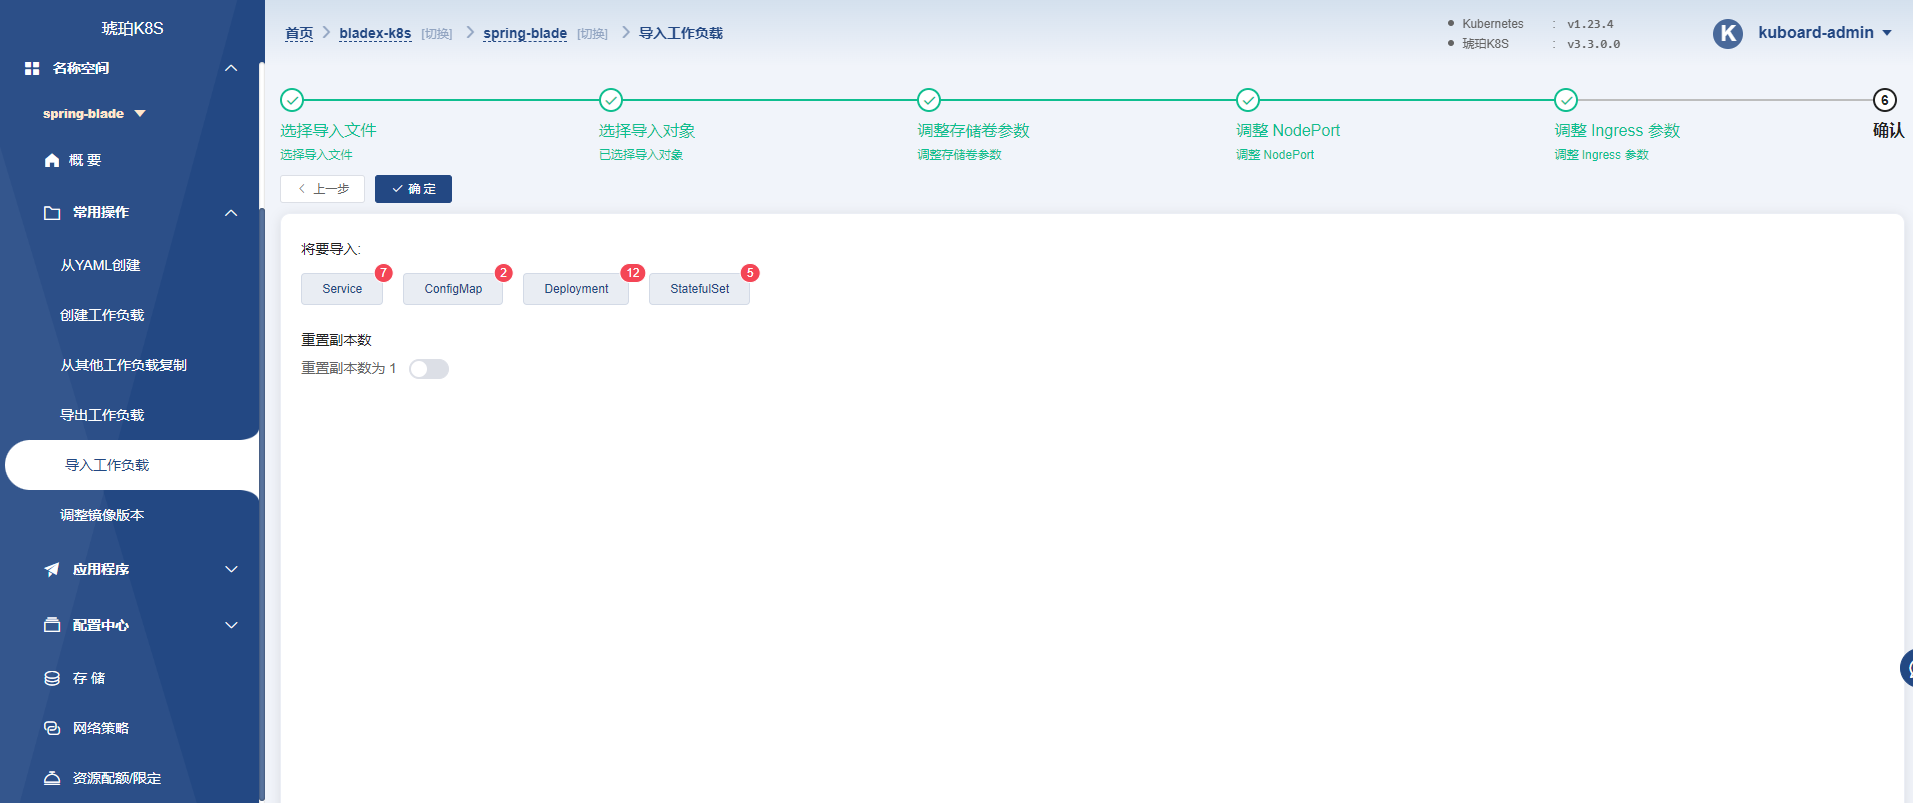Click 切换 next to spring-blade breadcrumb

click(x=593, y=34)
